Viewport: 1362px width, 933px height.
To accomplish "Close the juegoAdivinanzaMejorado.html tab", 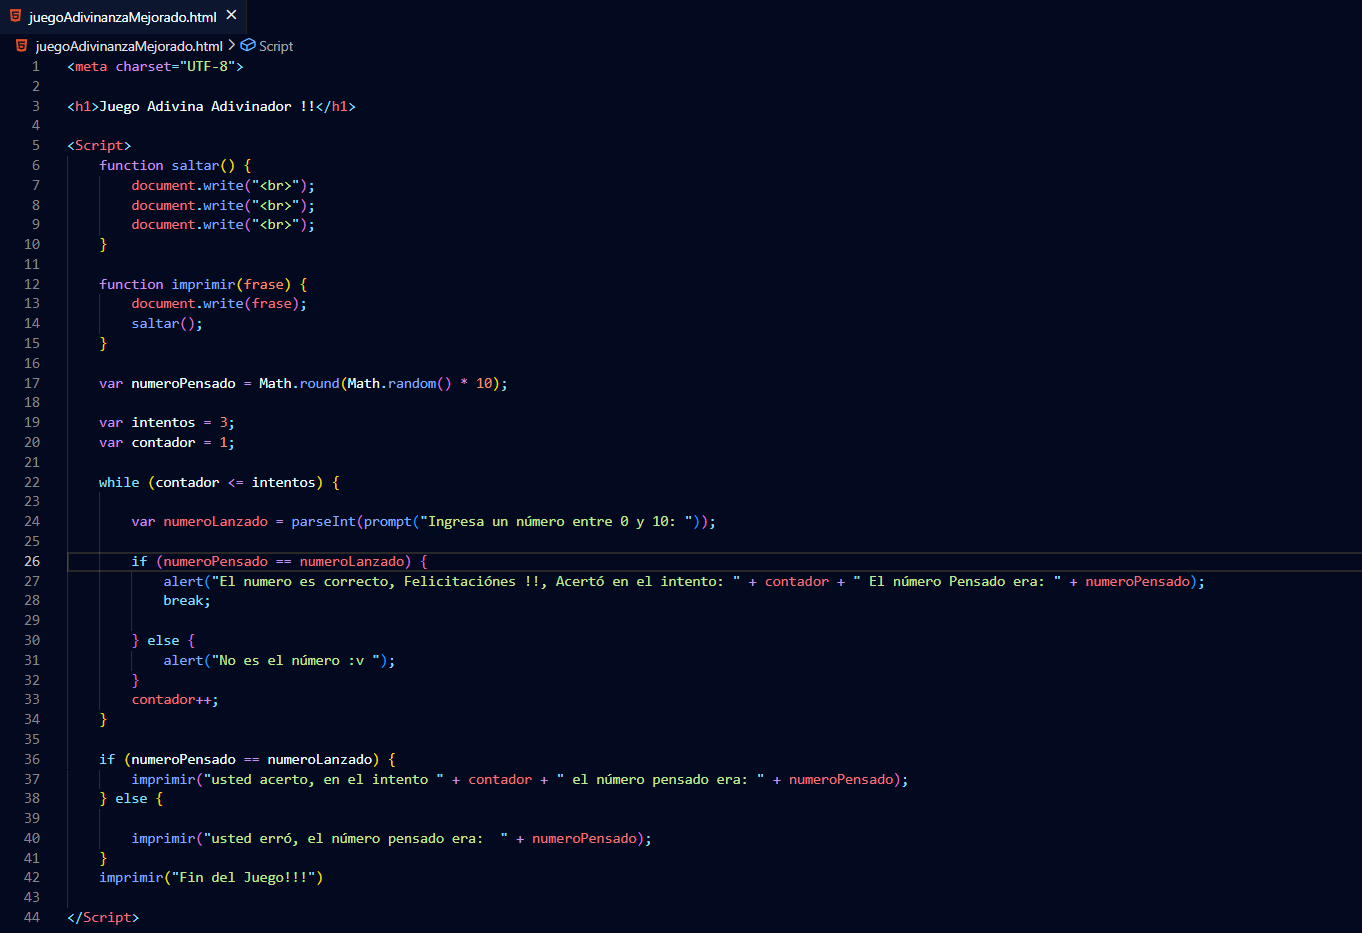I will click(232, 15).
